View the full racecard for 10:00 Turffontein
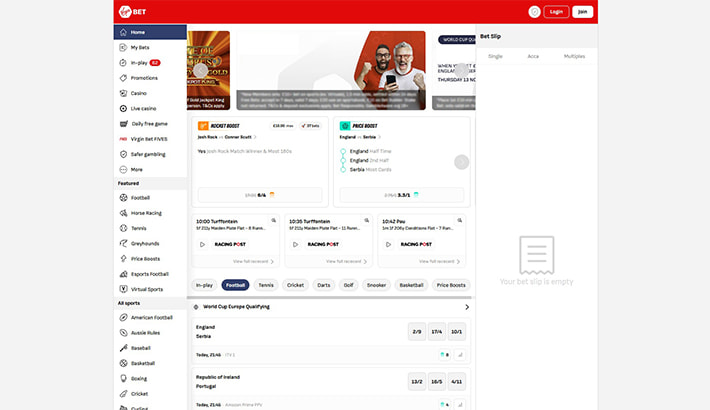Screen dimensions: 710x410 (x=253, y=261)
